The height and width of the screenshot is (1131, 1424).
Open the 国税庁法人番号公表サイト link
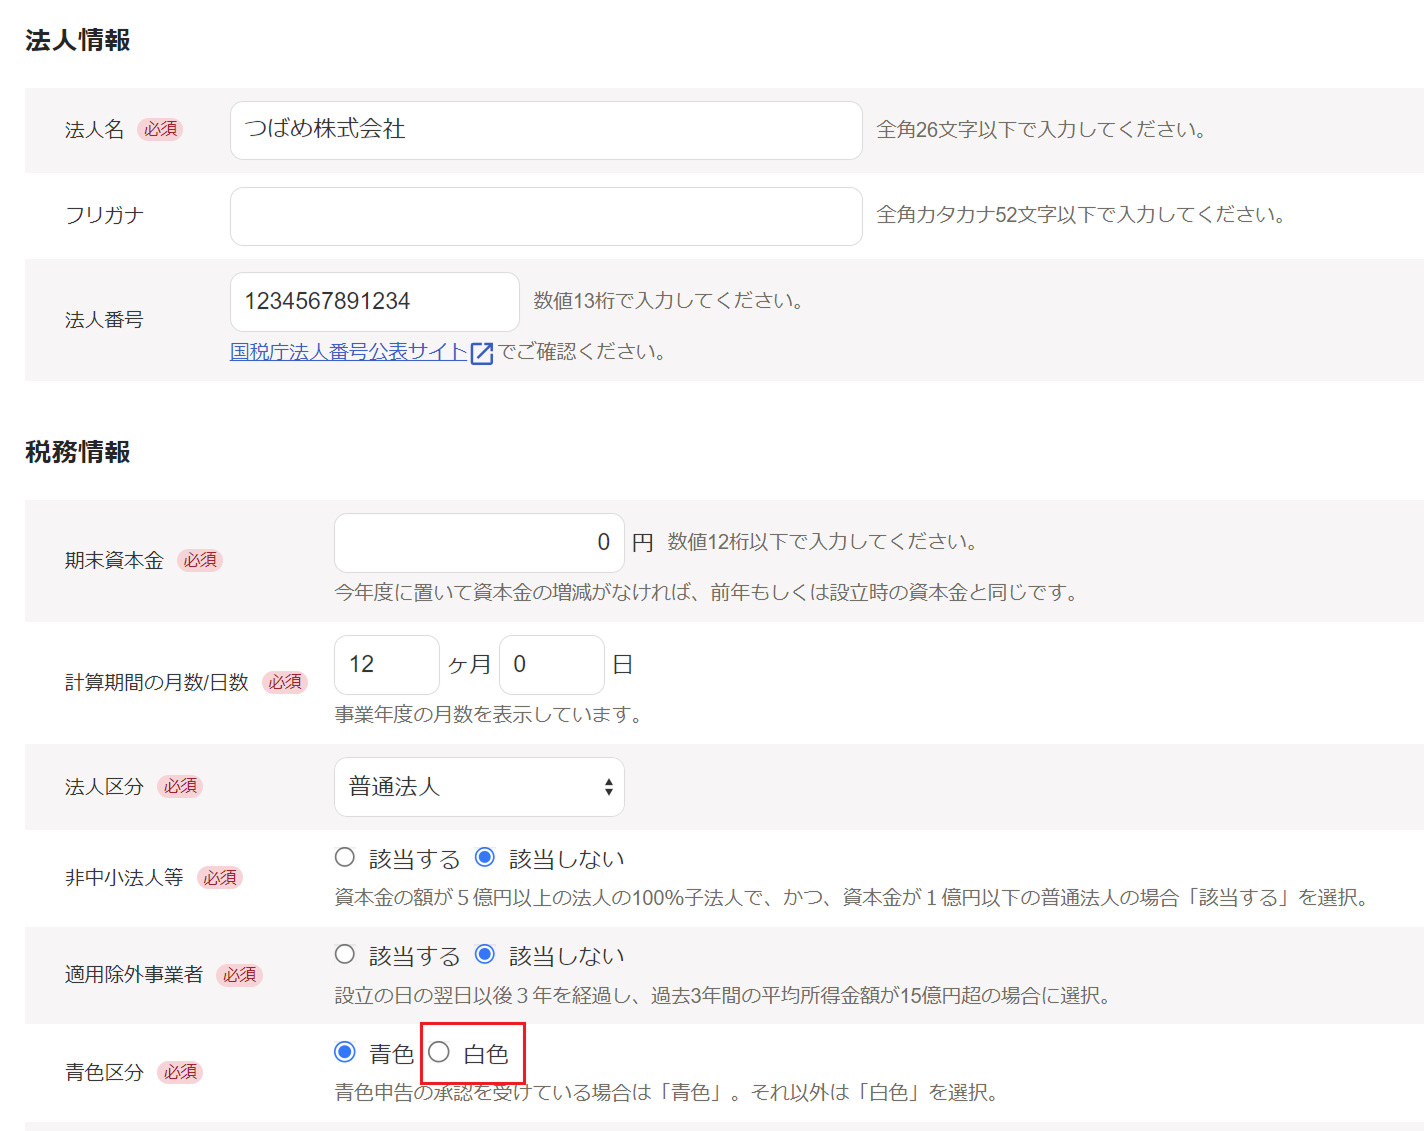[349, 352]
